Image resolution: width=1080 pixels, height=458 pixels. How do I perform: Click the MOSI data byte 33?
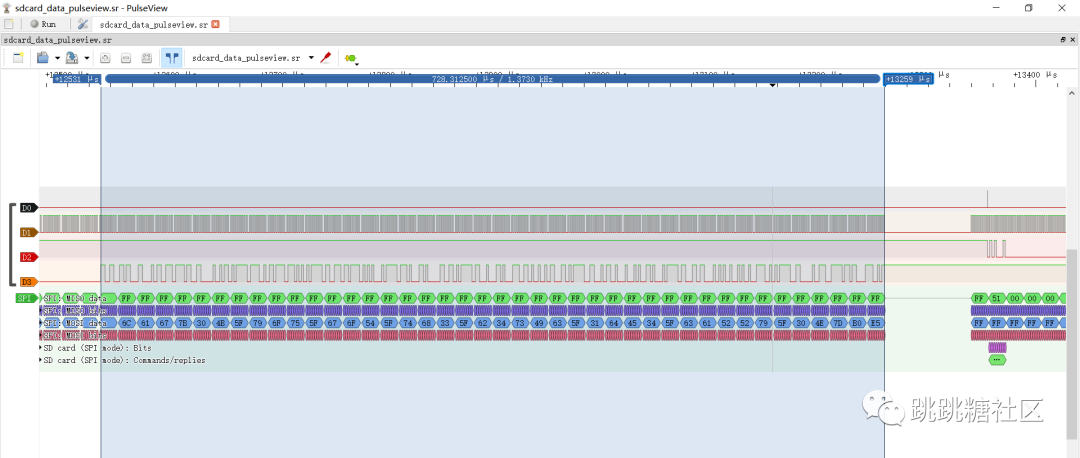445,323
